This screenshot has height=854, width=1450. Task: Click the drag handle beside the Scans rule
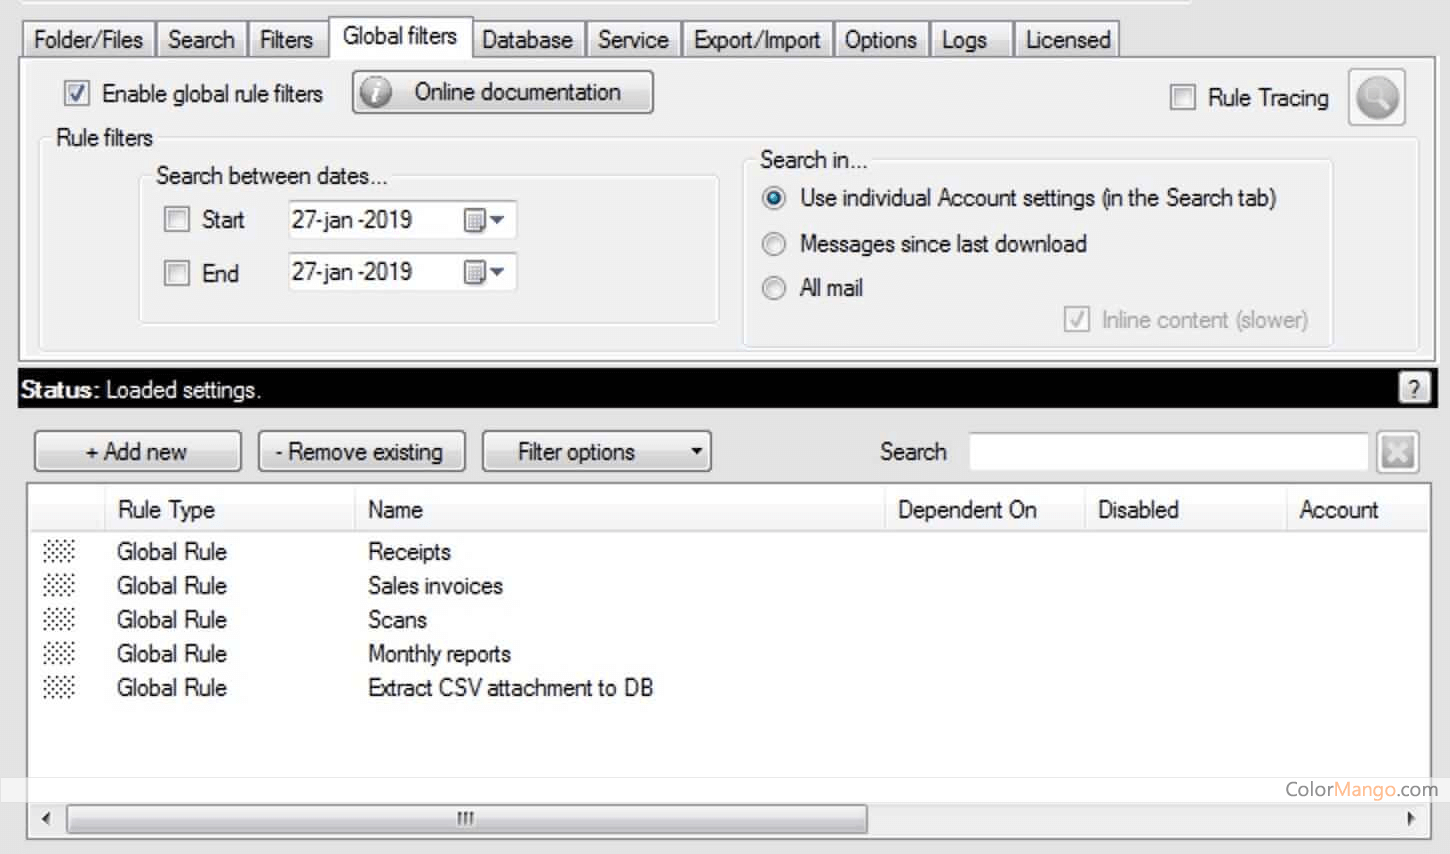[59, 619]
